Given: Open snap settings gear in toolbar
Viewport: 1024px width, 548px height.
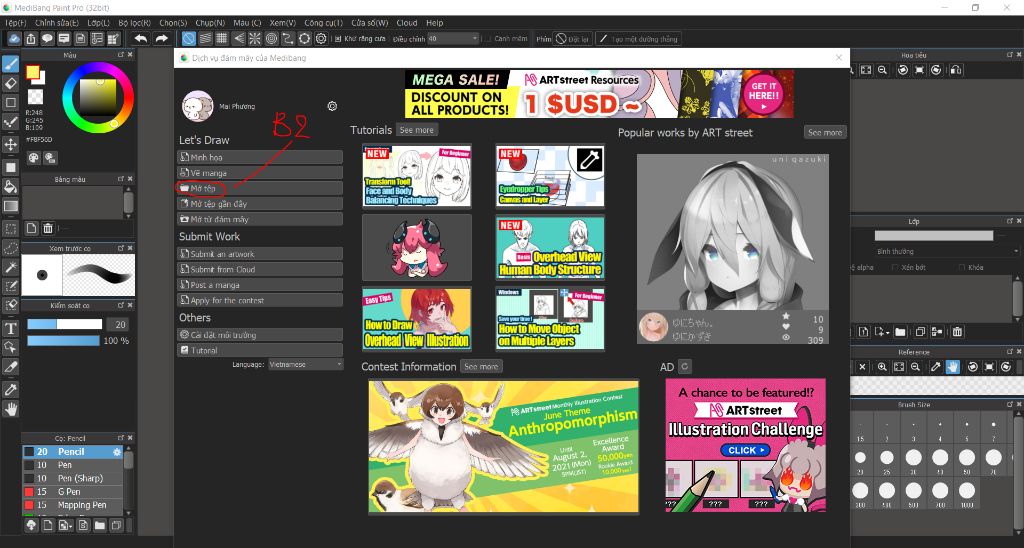Looking at the screenshot, I should point(321,39).
